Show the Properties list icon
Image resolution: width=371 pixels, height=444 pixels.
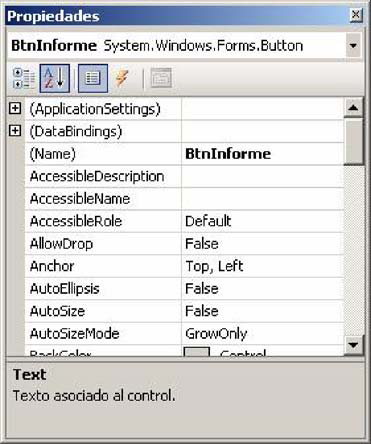pyautogui.click(x=93, y=78)
